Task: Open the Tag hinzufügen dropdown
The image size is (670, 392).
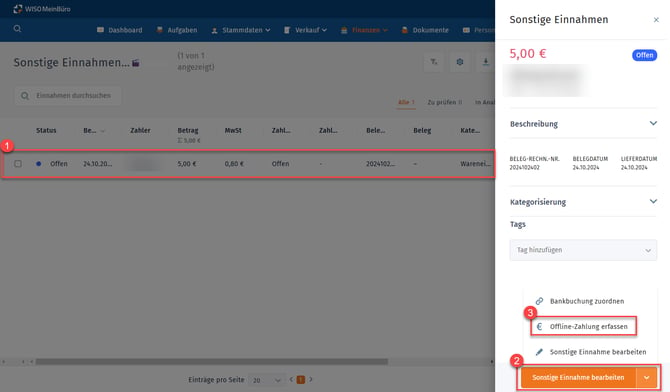Action: click(x=583, y=250)
